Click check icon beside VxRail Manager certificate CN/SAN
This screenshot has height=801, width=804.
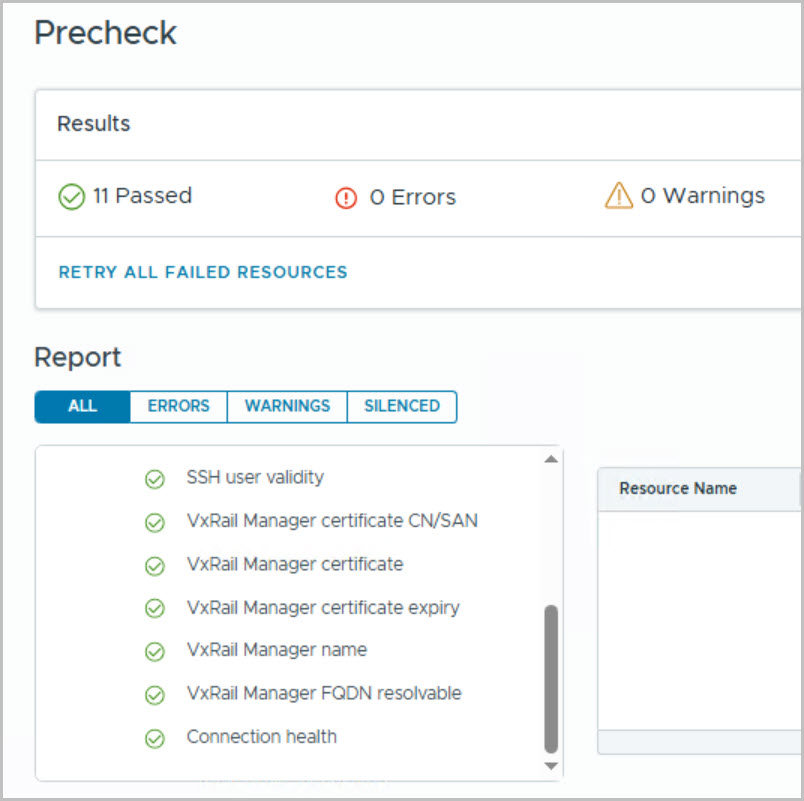(154, 522)
